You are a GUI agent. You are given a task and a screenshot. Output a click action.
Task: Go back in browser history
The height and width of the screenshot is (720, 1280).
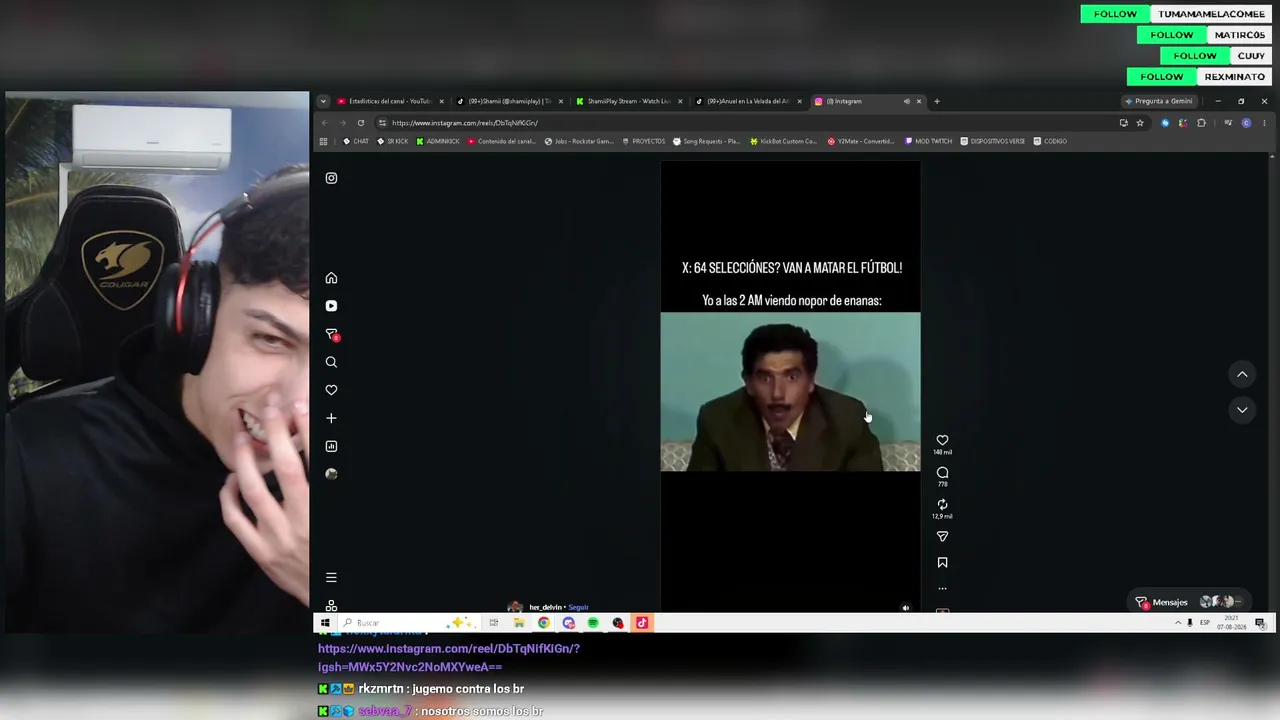(x=324, y=123)
